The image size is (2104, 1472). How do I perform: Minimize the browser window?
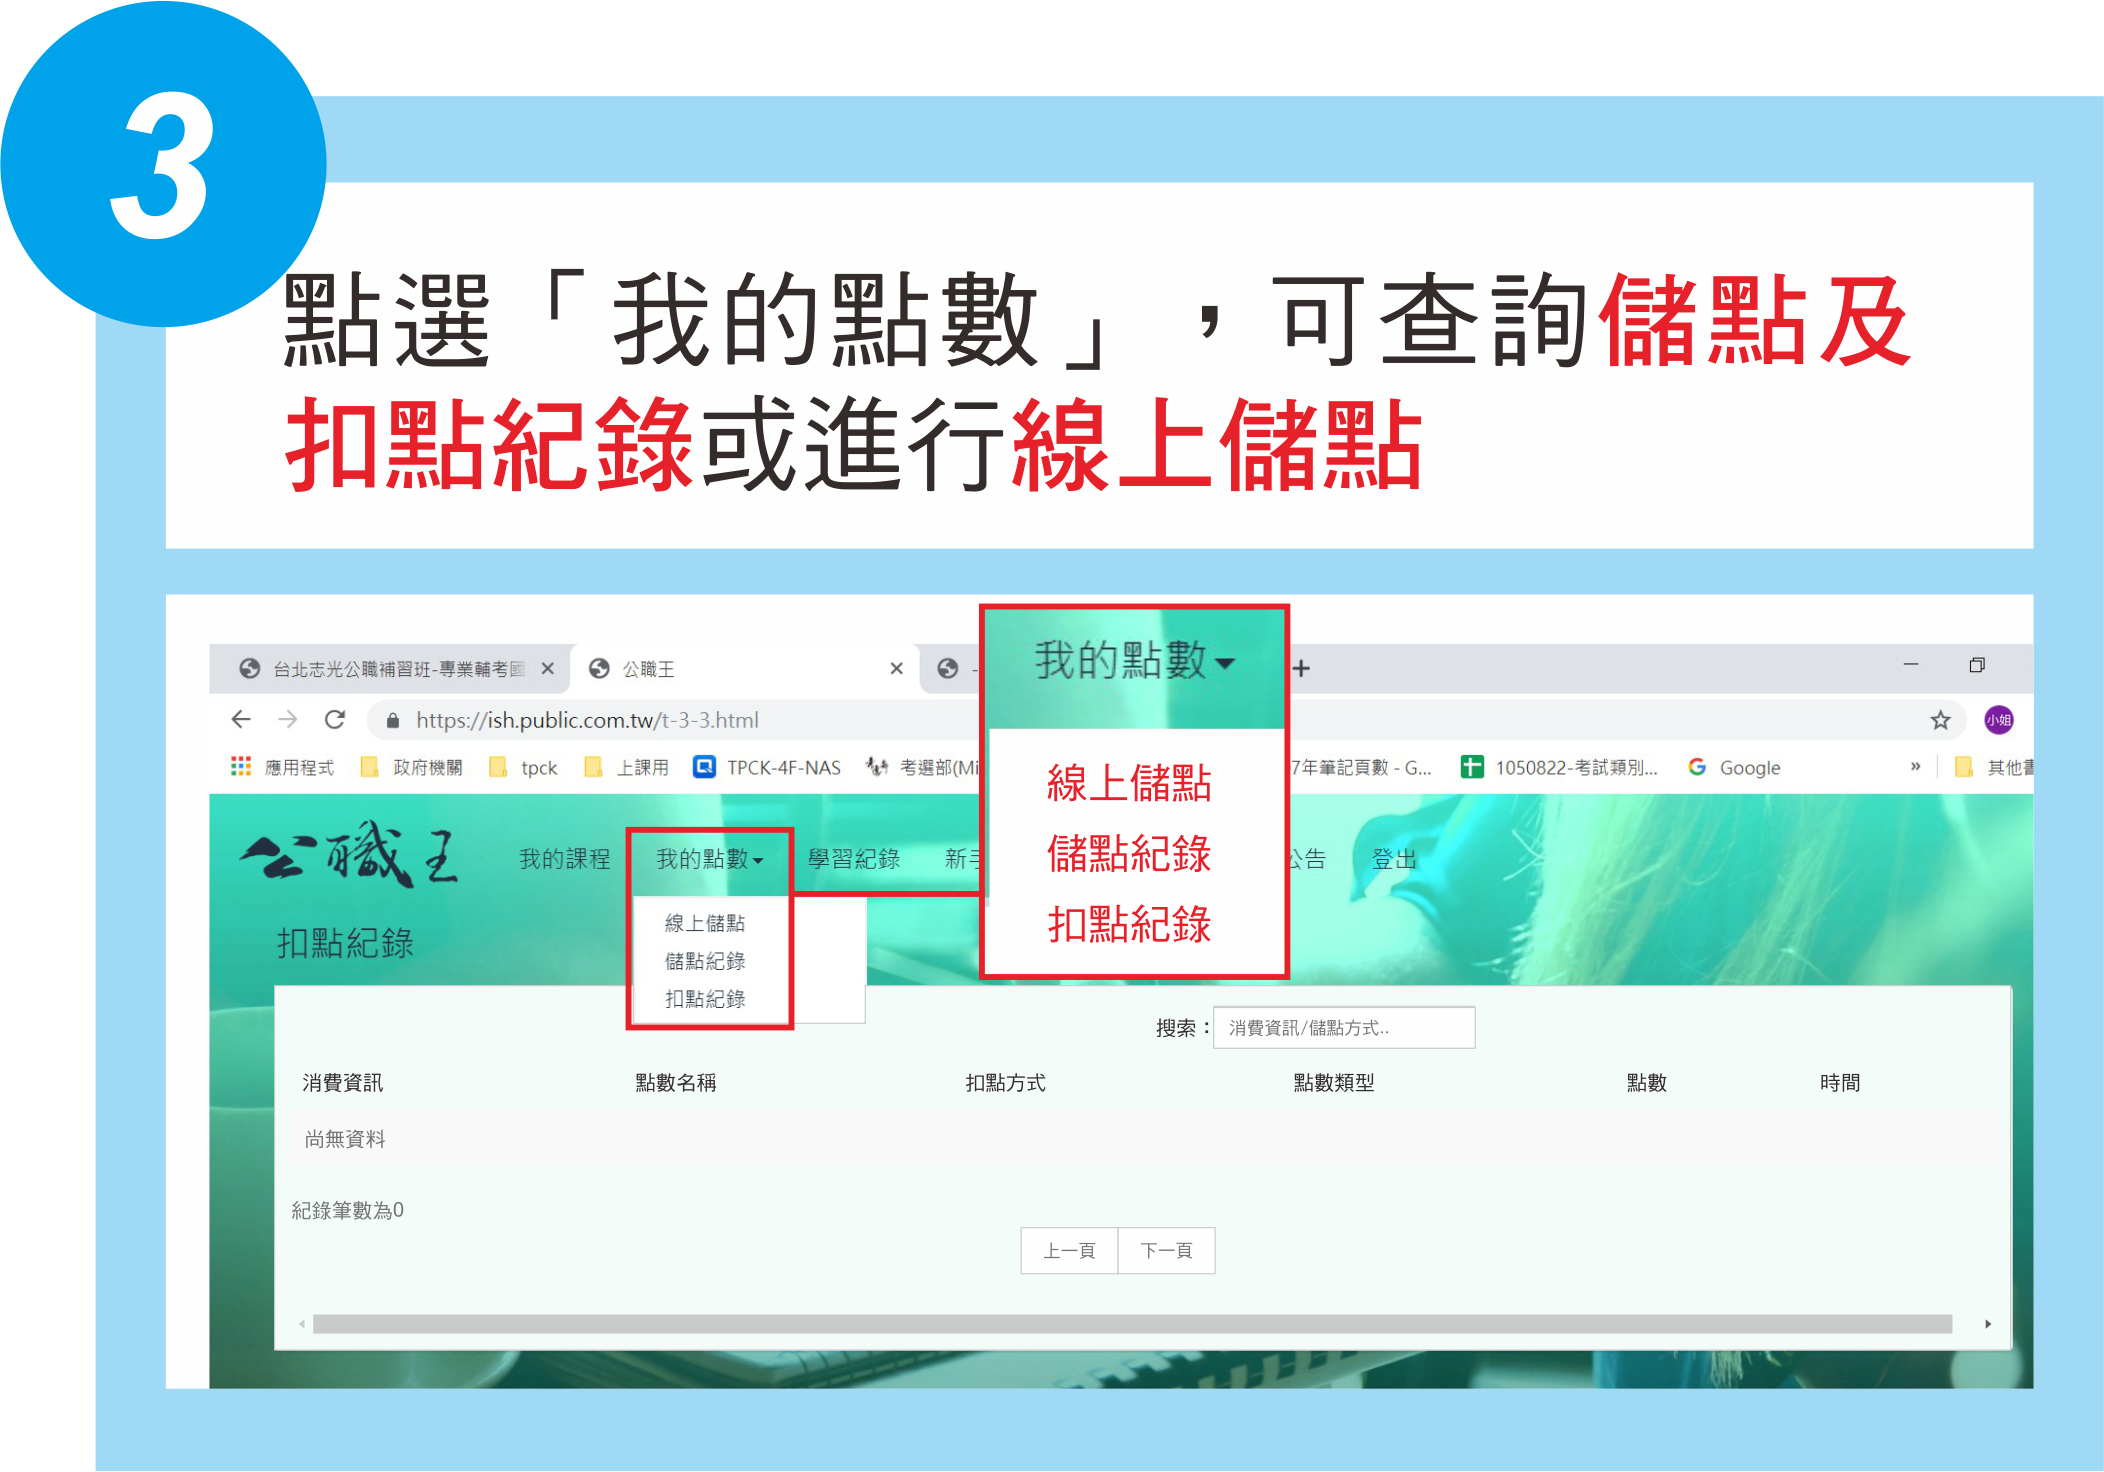[x=1911, y=665]
